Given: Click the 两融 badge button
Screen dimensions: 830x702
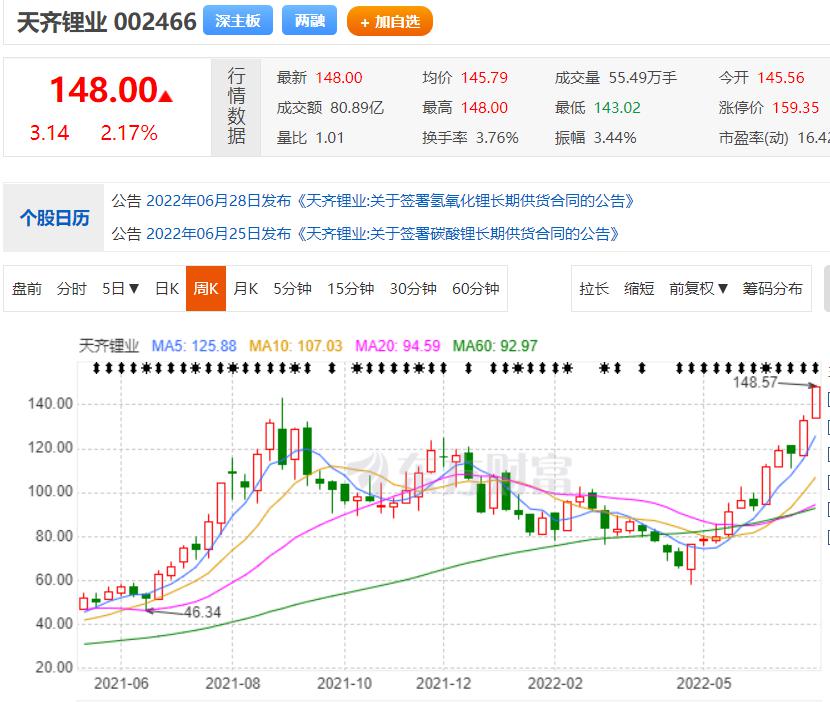Looking at the screenshot, I should coord(309,21).
